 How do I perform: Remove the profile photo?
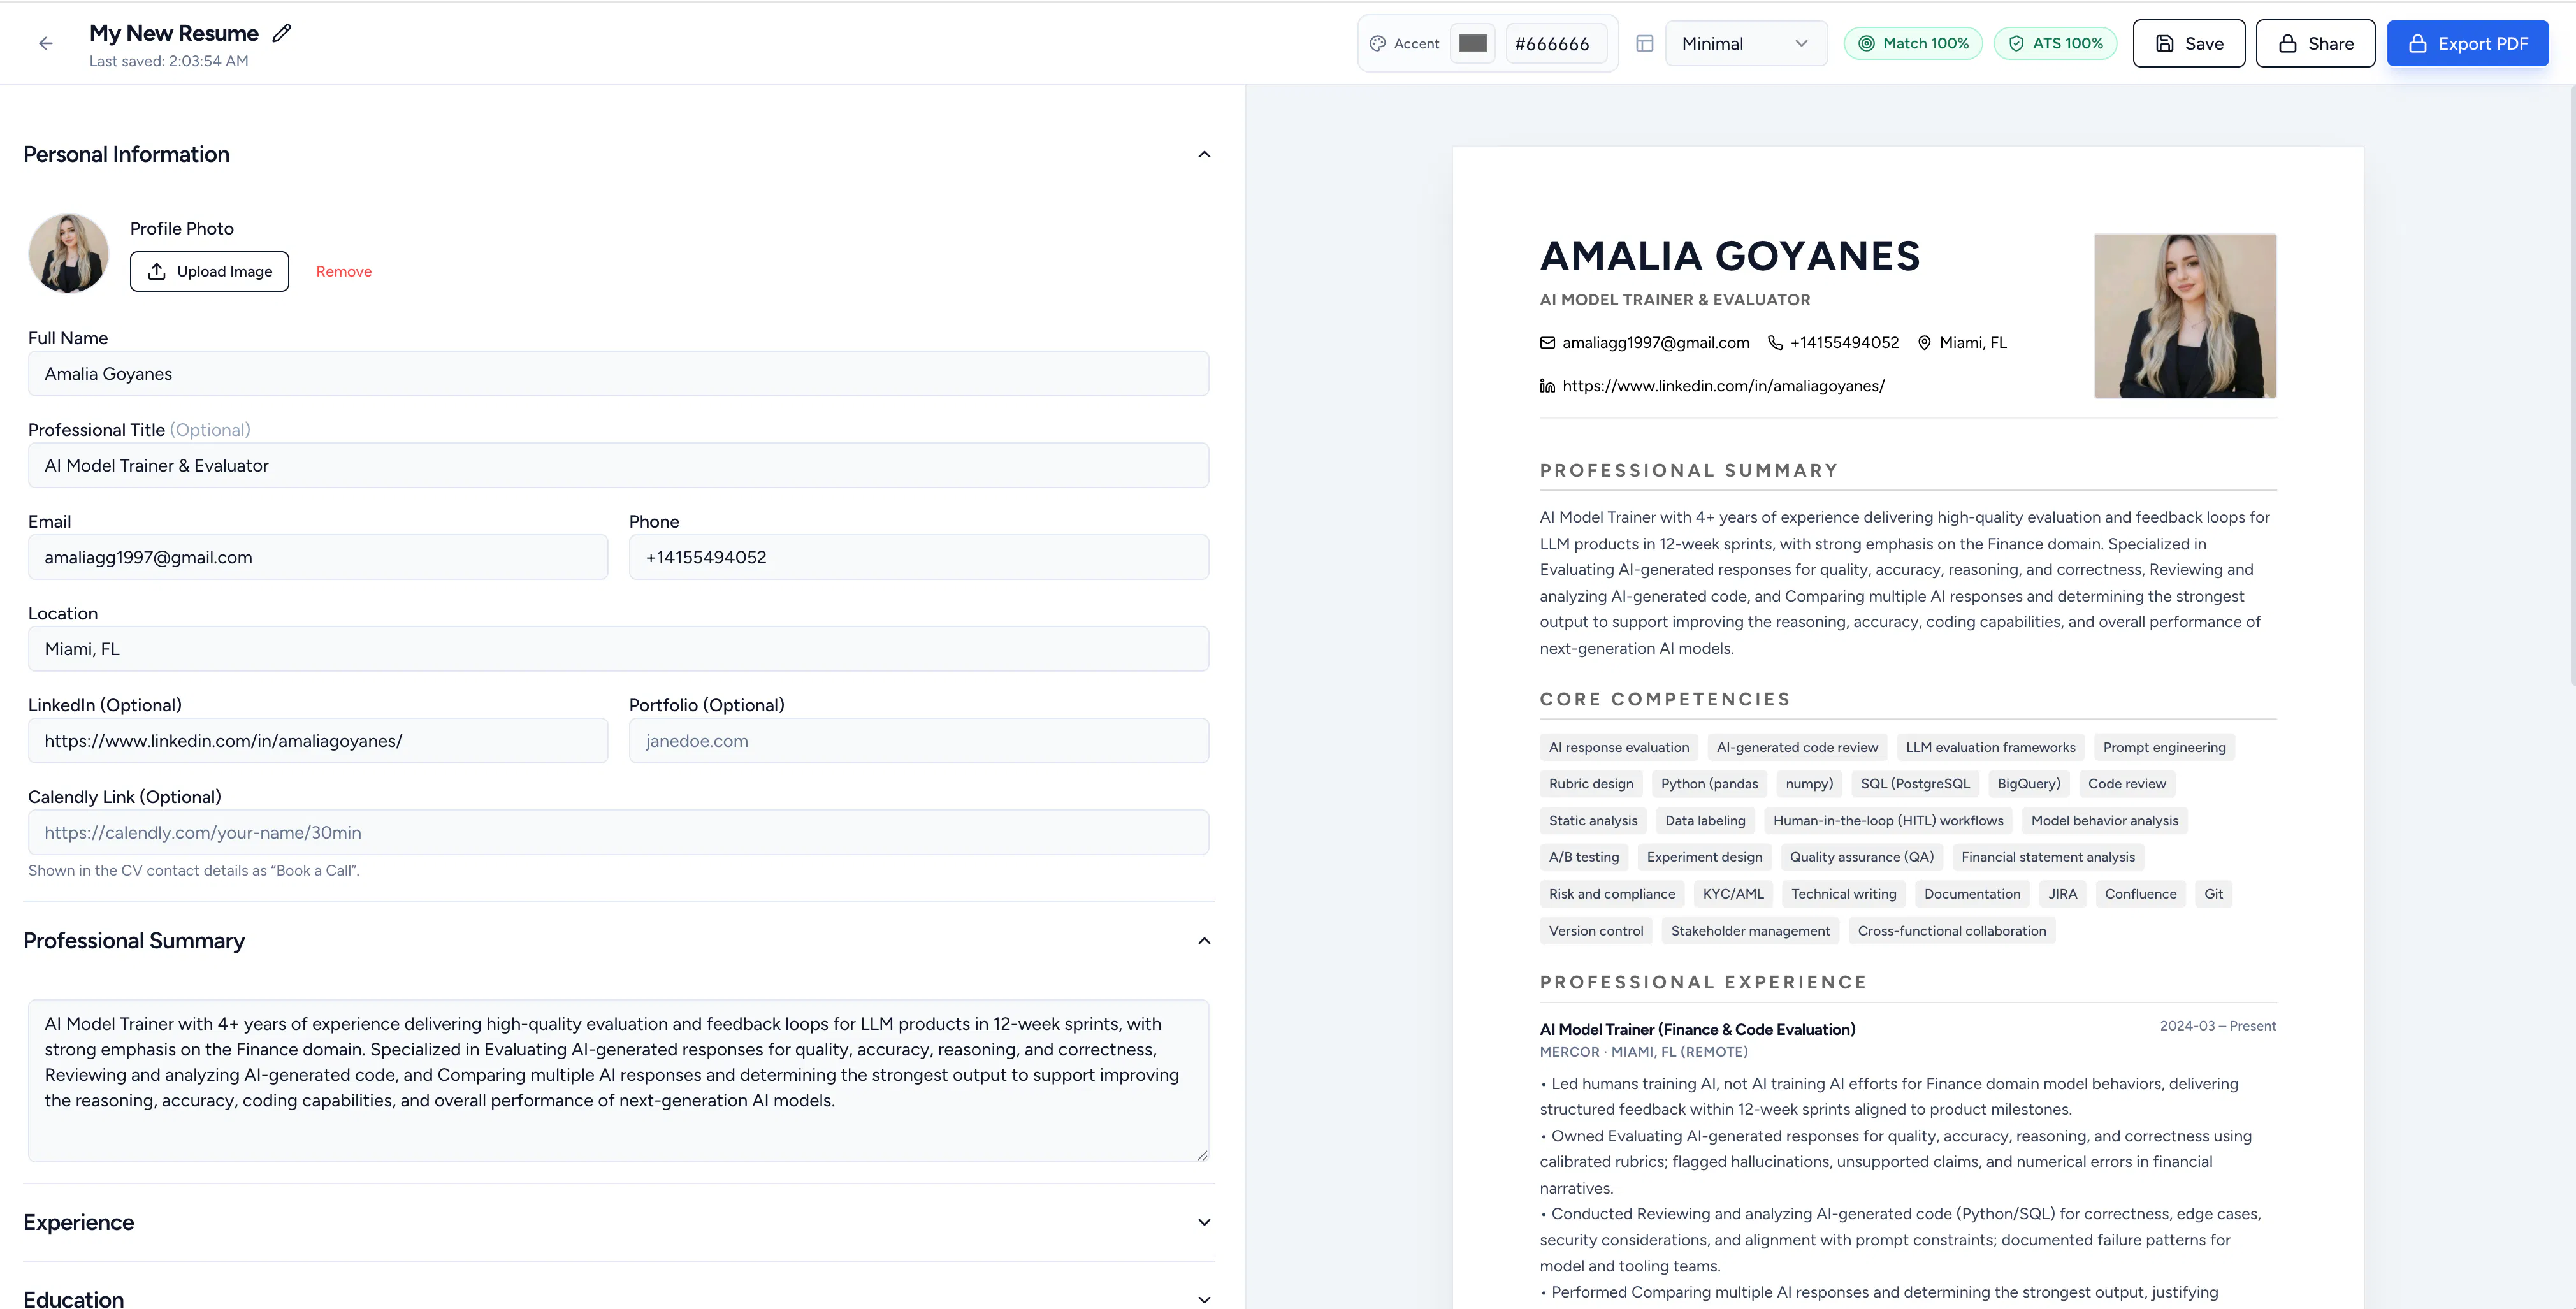tap(344, 271)
